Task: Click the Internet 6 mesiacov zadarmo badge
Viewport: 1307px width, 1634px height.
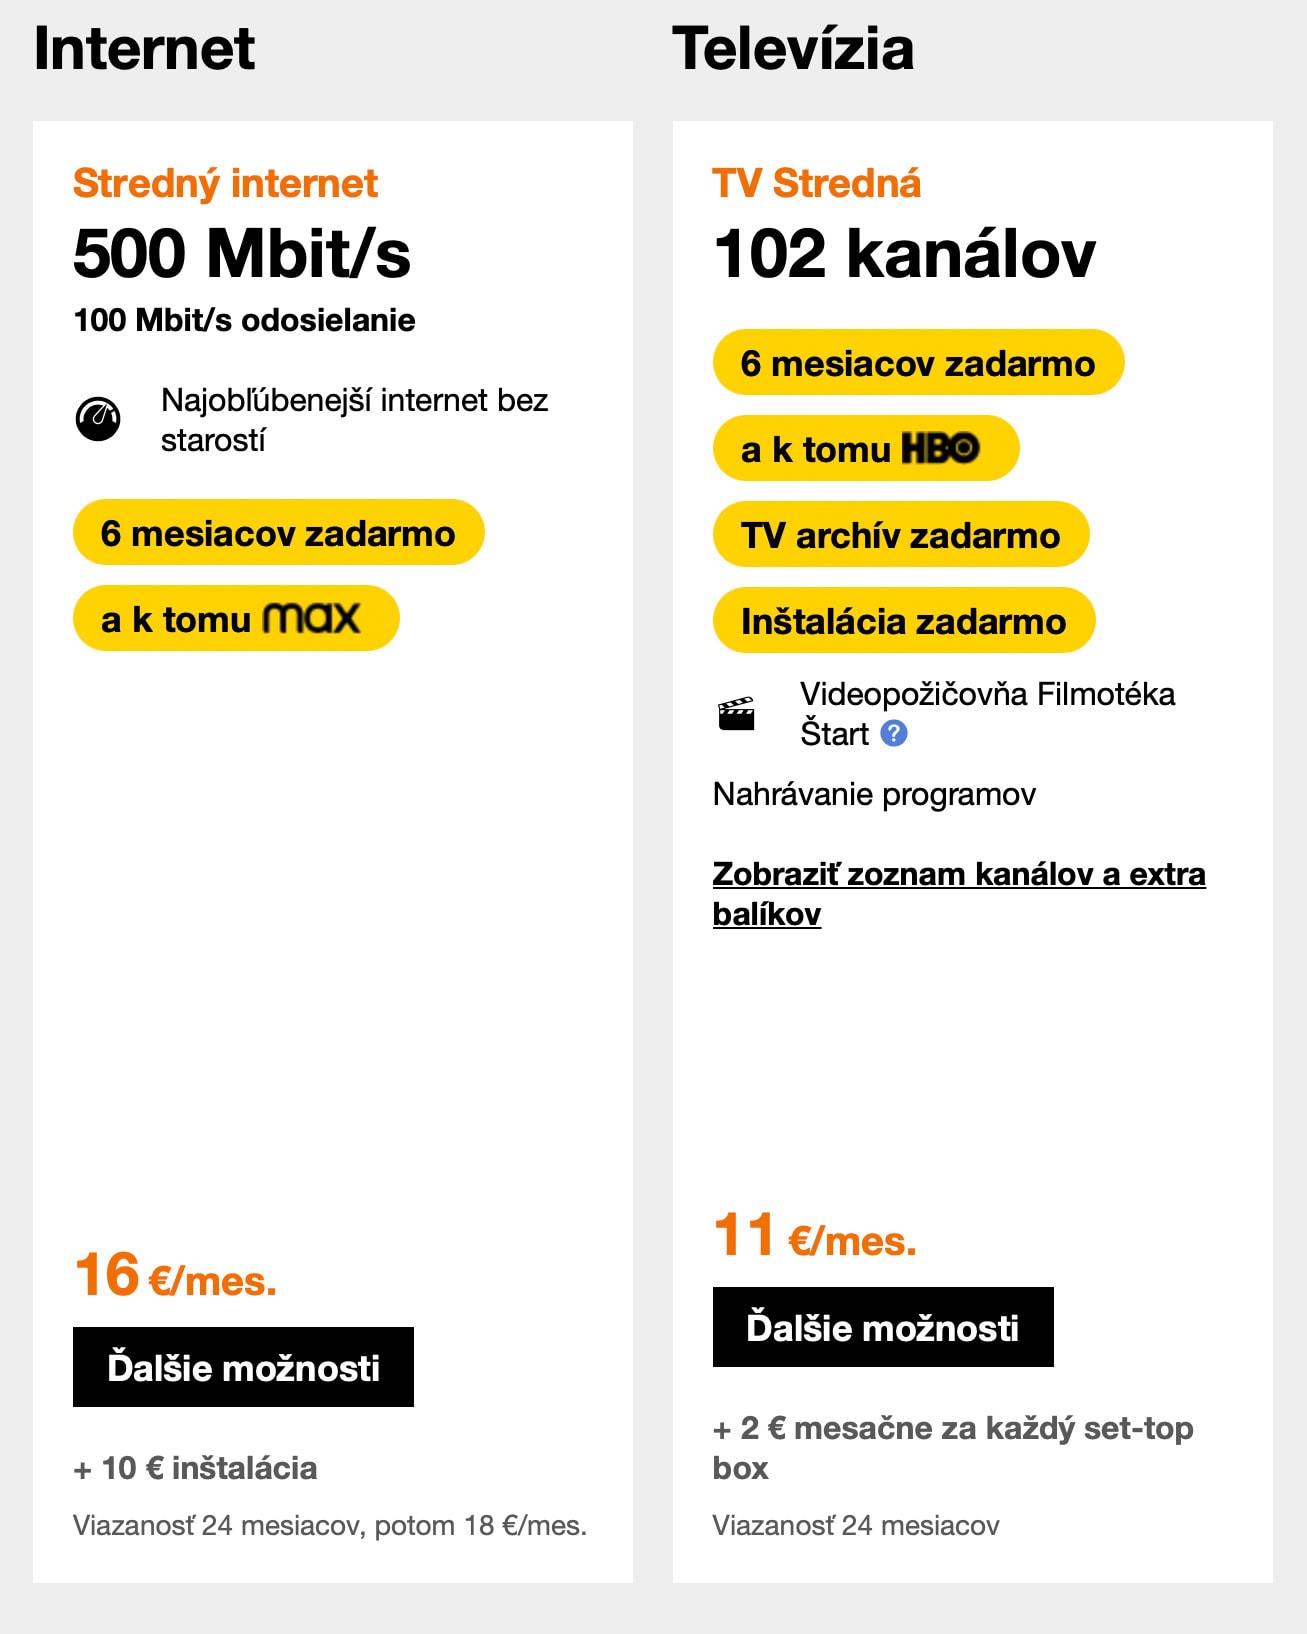Action: 279,532
